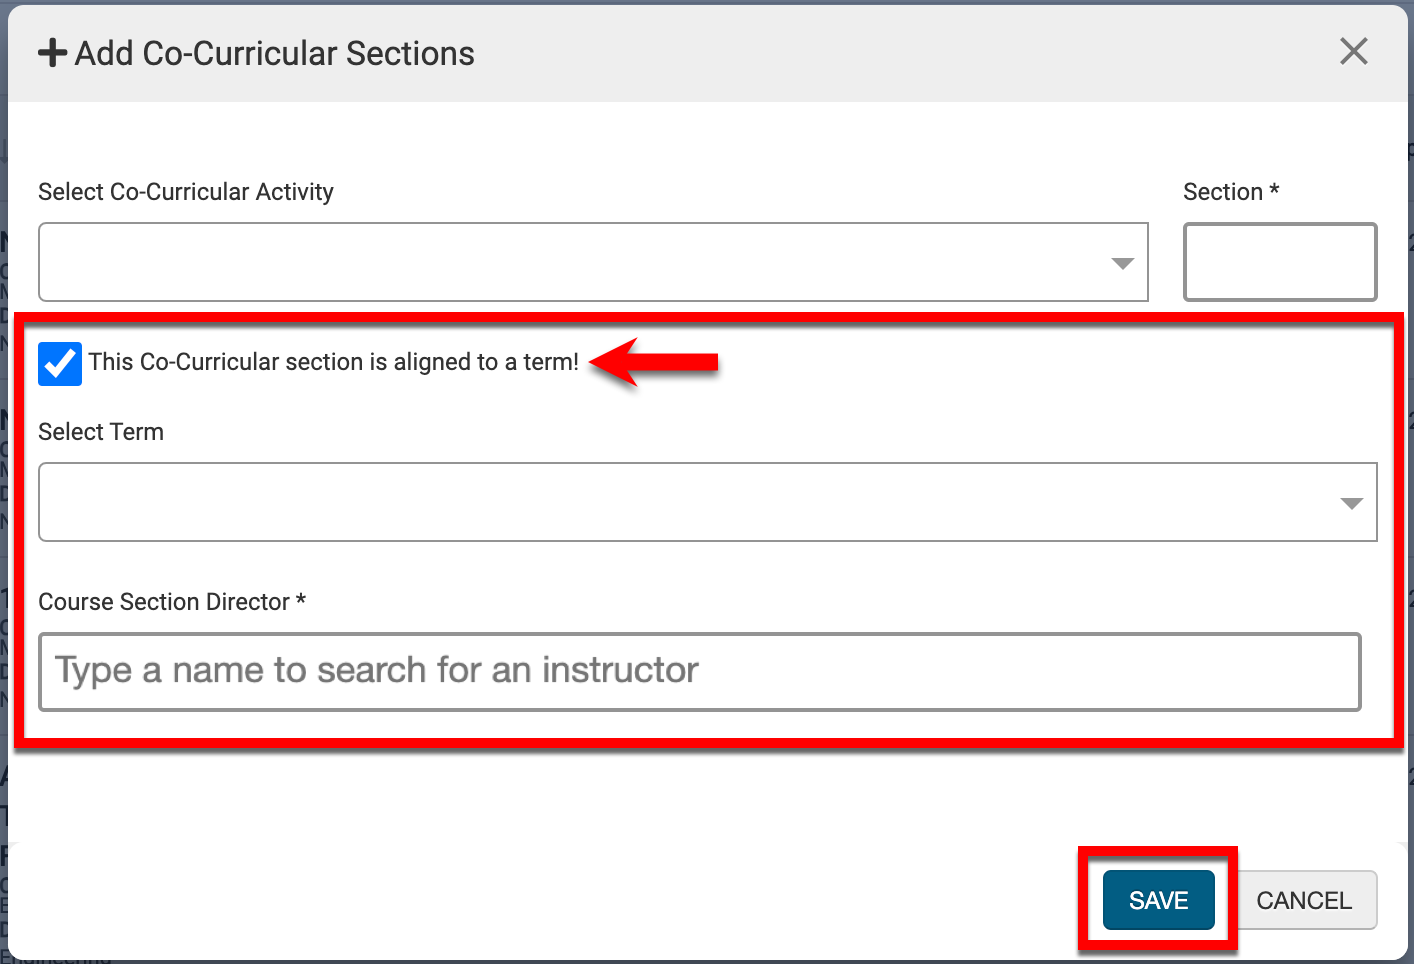Click the Course Section Director search field
This screenshot has height=964, width=1414.
(699, 671)
